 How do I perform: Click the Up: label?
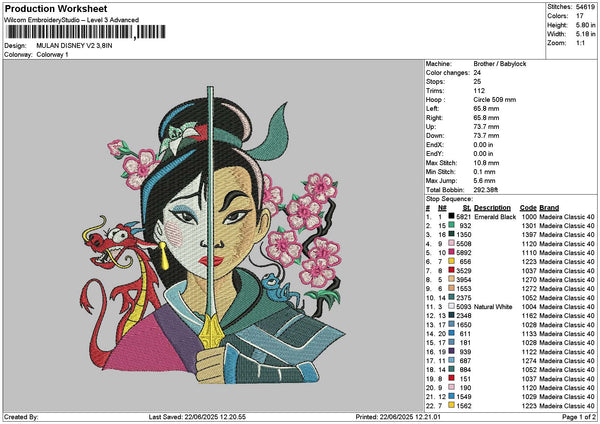click(x=430, y=127)
